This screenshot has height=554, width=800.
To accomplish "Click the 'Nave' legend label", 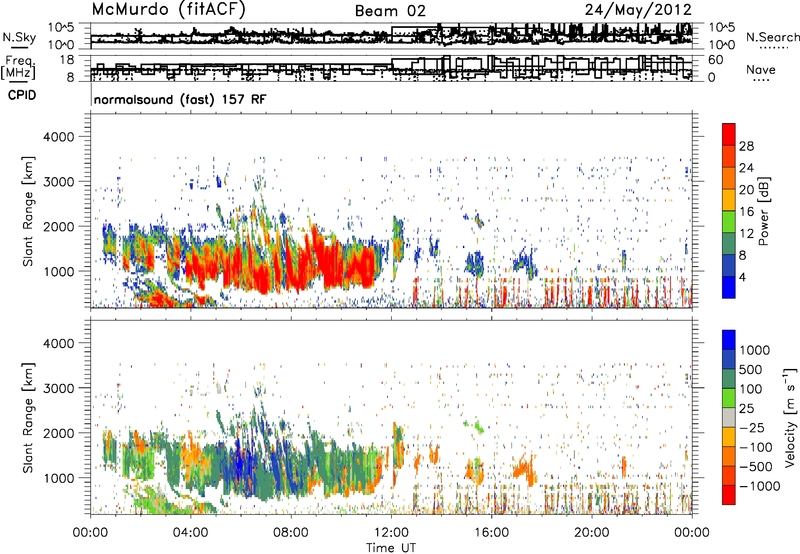I will (x=761, y=69).
